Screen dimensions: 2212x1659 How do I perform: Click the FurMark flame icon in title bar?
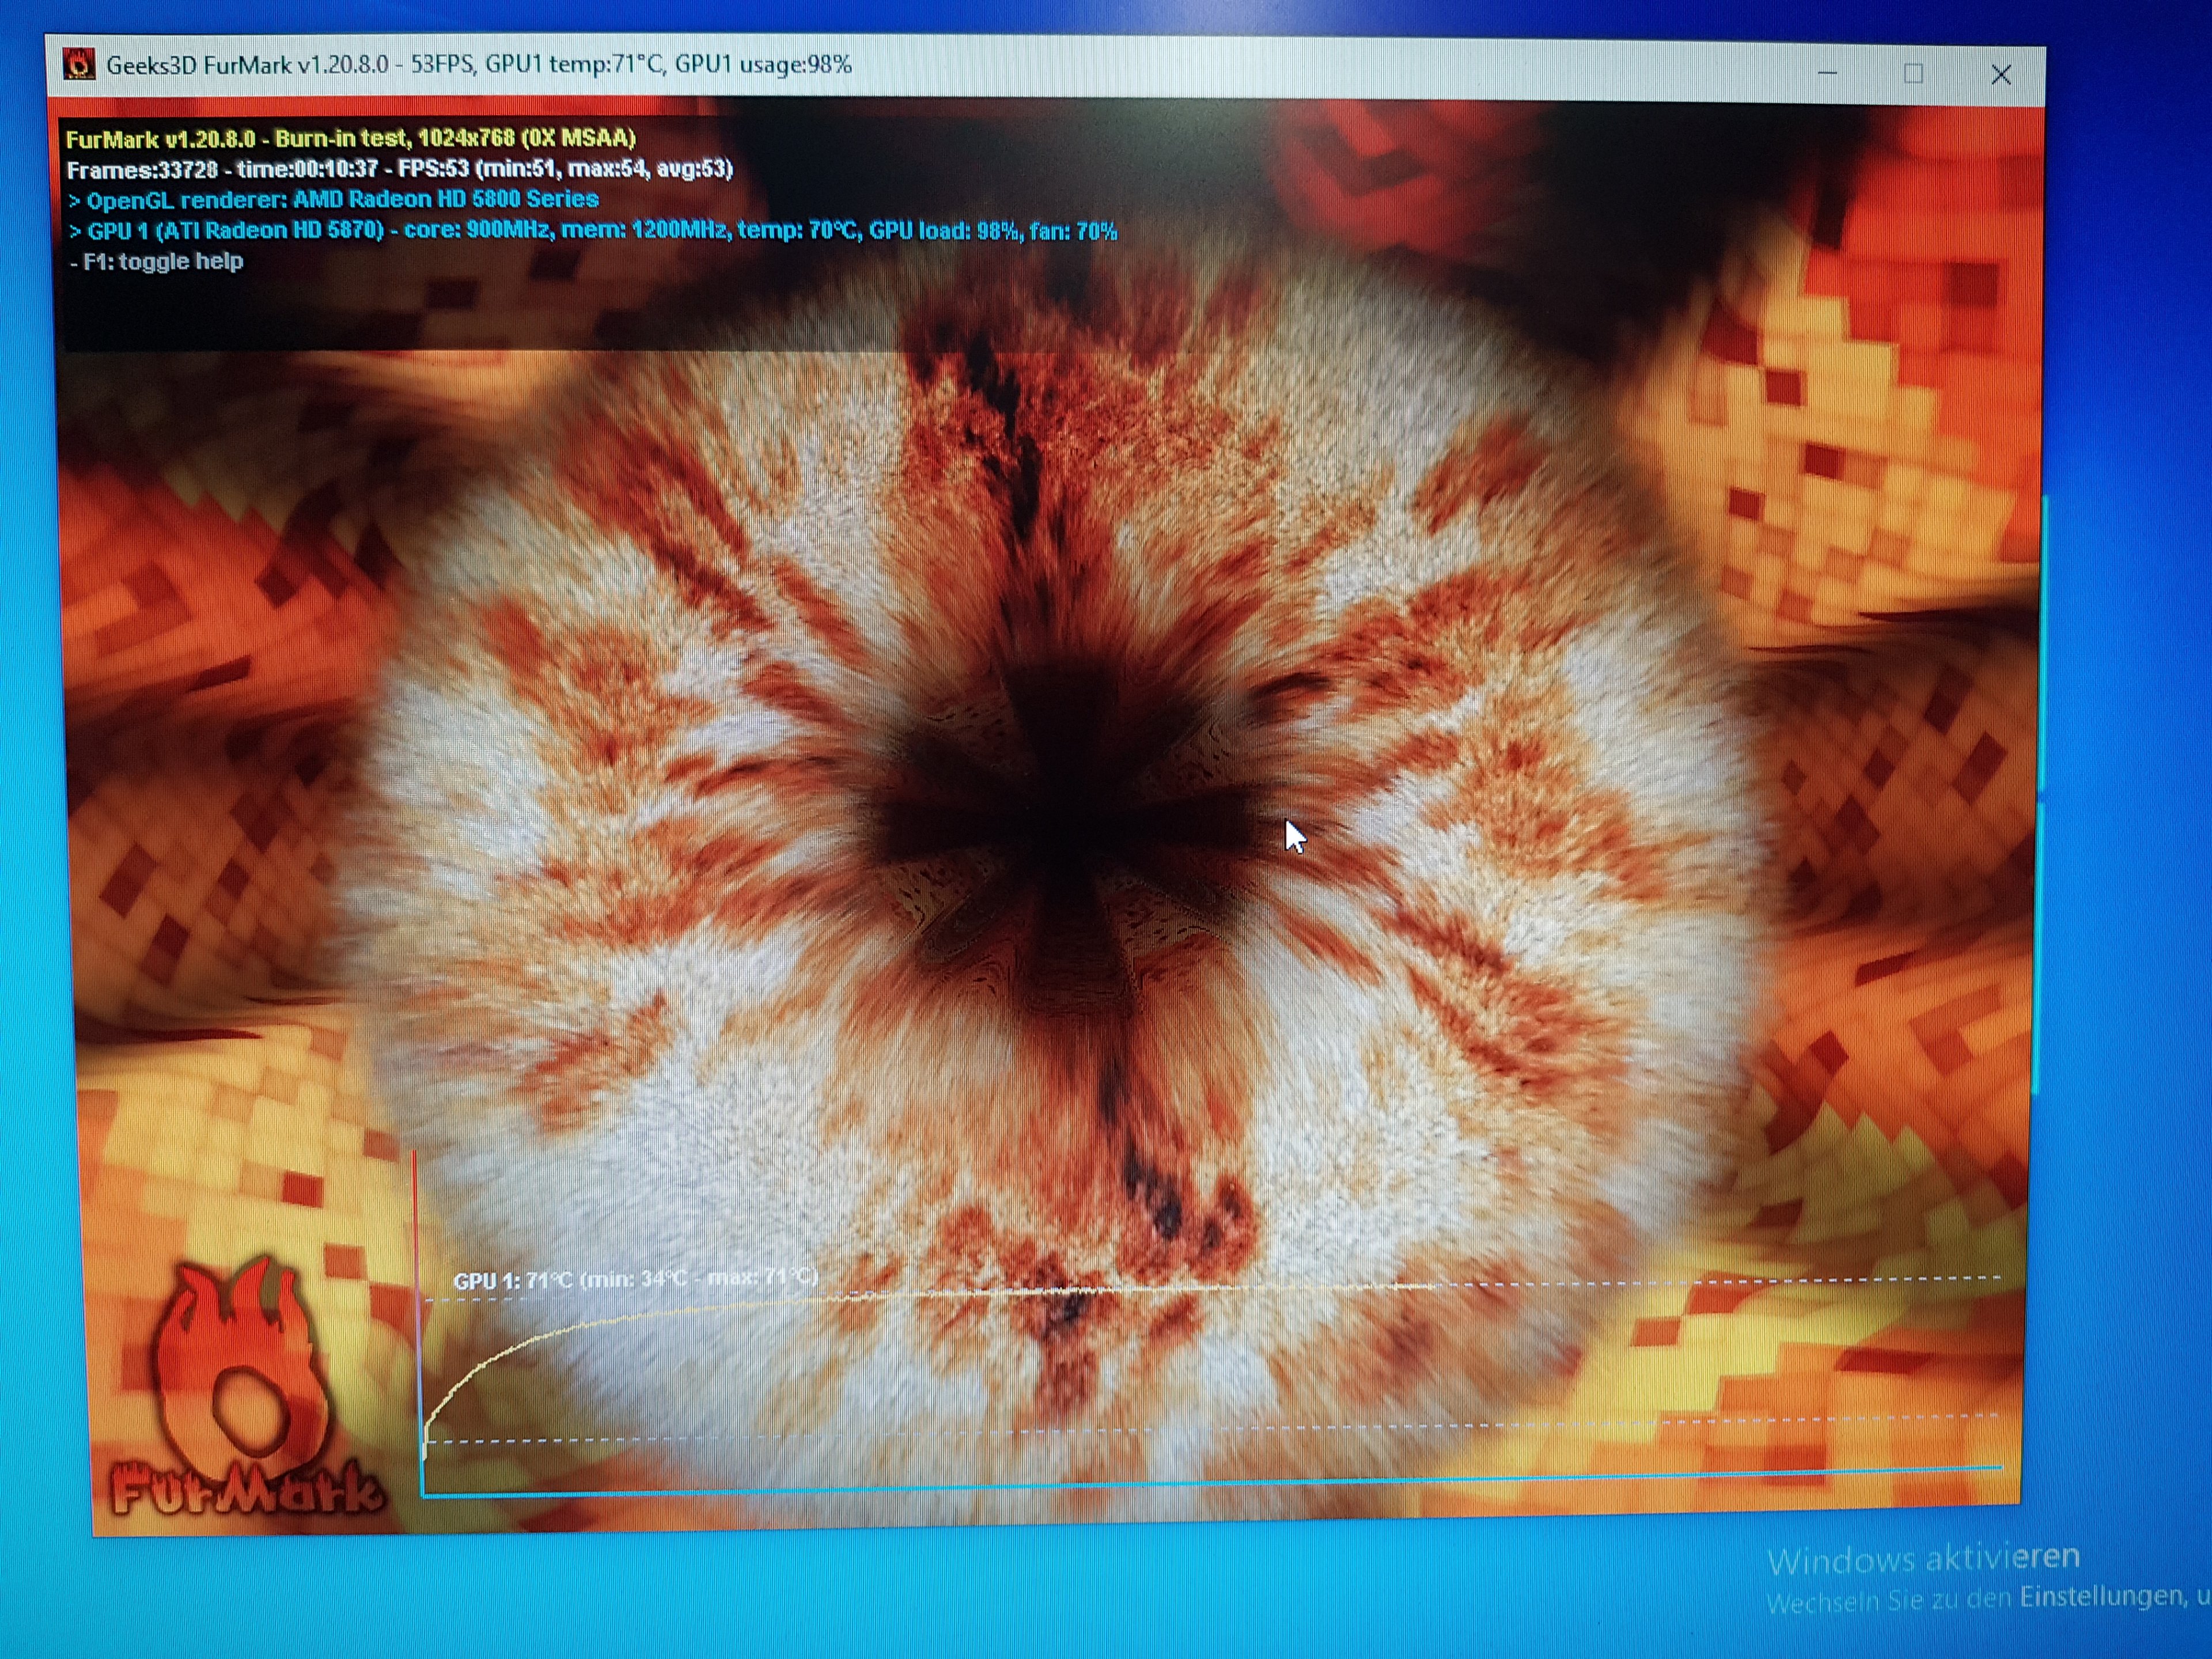[x=79, y=64]
